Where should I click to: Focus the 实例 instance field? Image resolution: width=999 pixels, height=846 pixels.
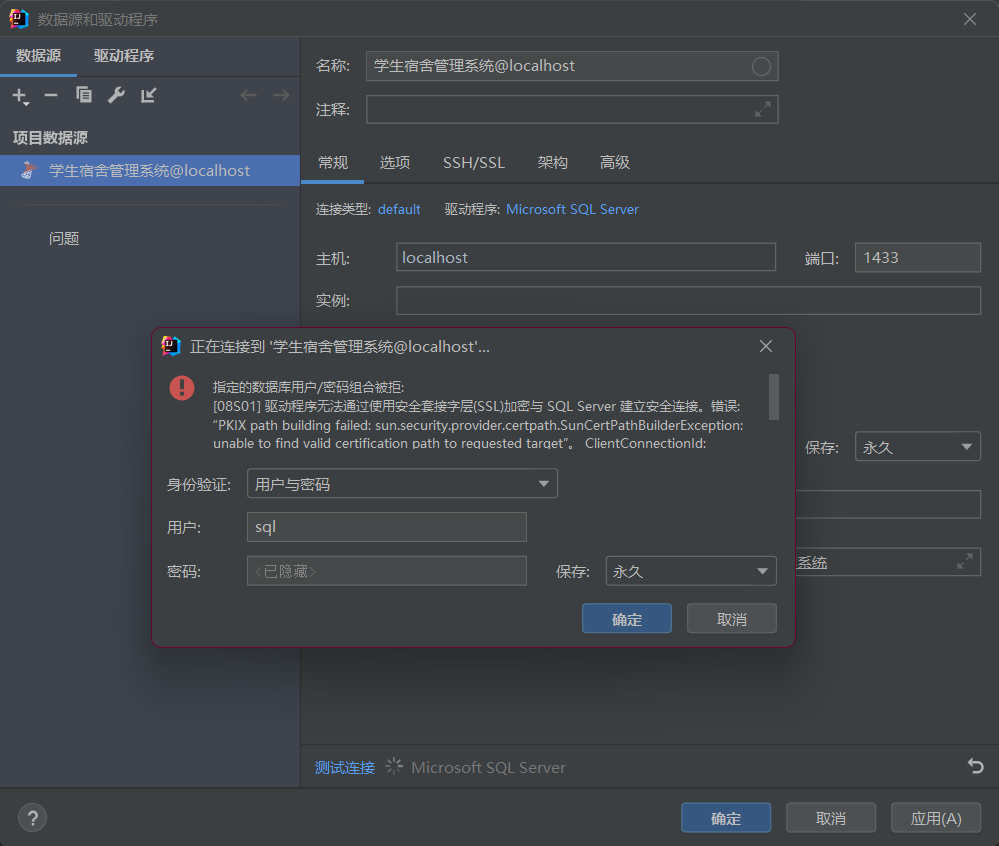click(688, 301)
